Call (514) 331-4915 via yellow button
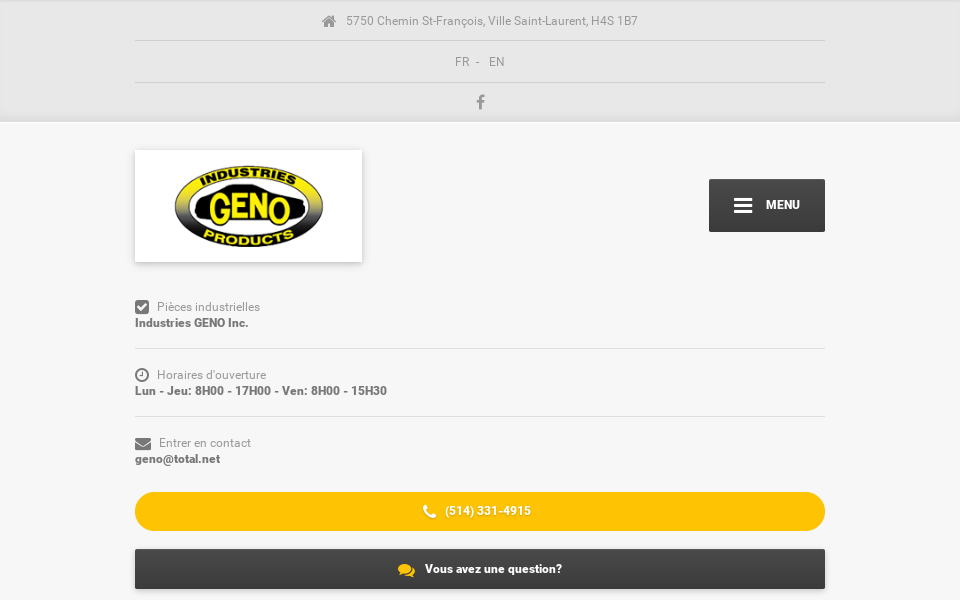960x600 pixels. click(x=479, y=510)
